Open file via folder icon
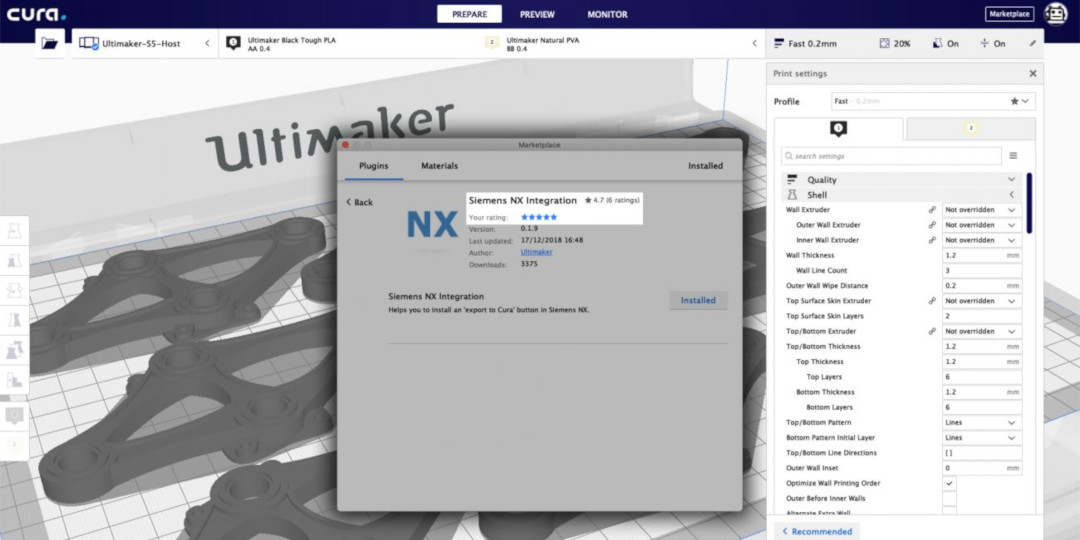Screen dimensions: 1080x540 pyautogui.click(x=50, y=43)
